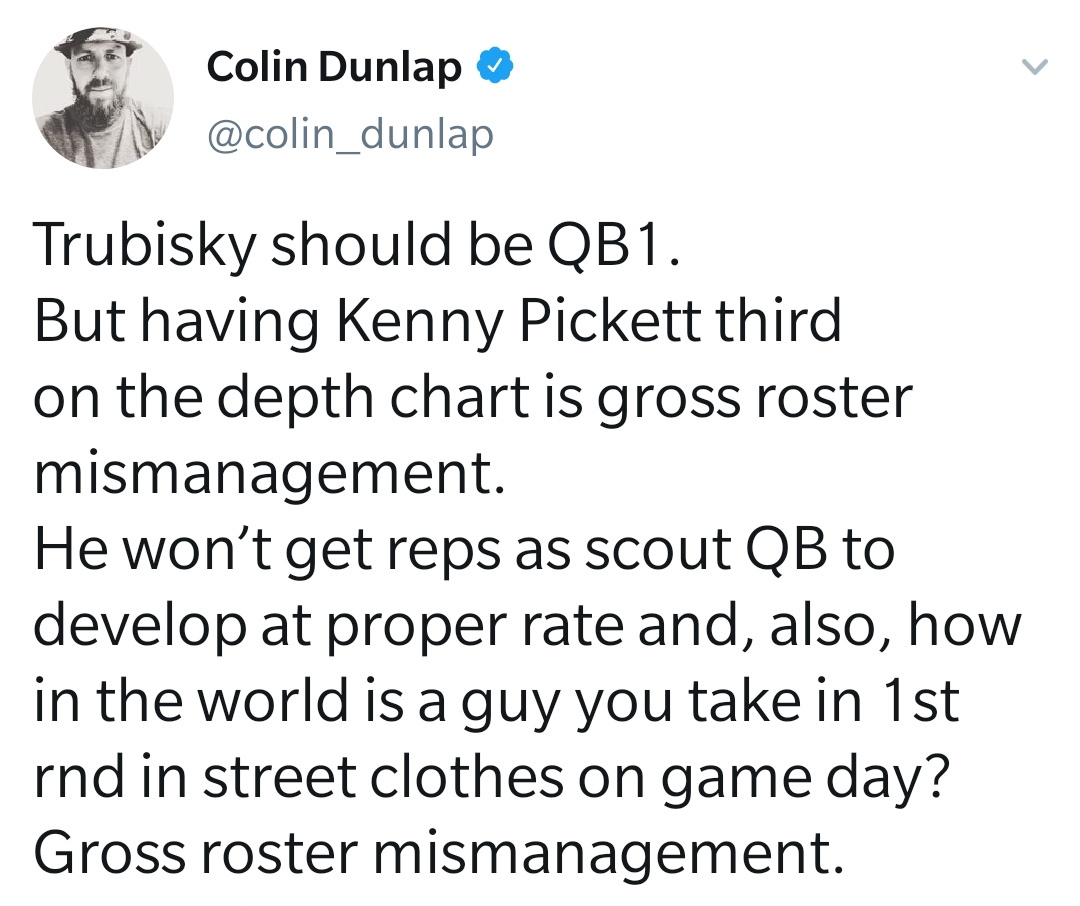The width and height of the screenshot is (1080, 906).
Task: Click the word third after Pickett
Action: point(778,320)
